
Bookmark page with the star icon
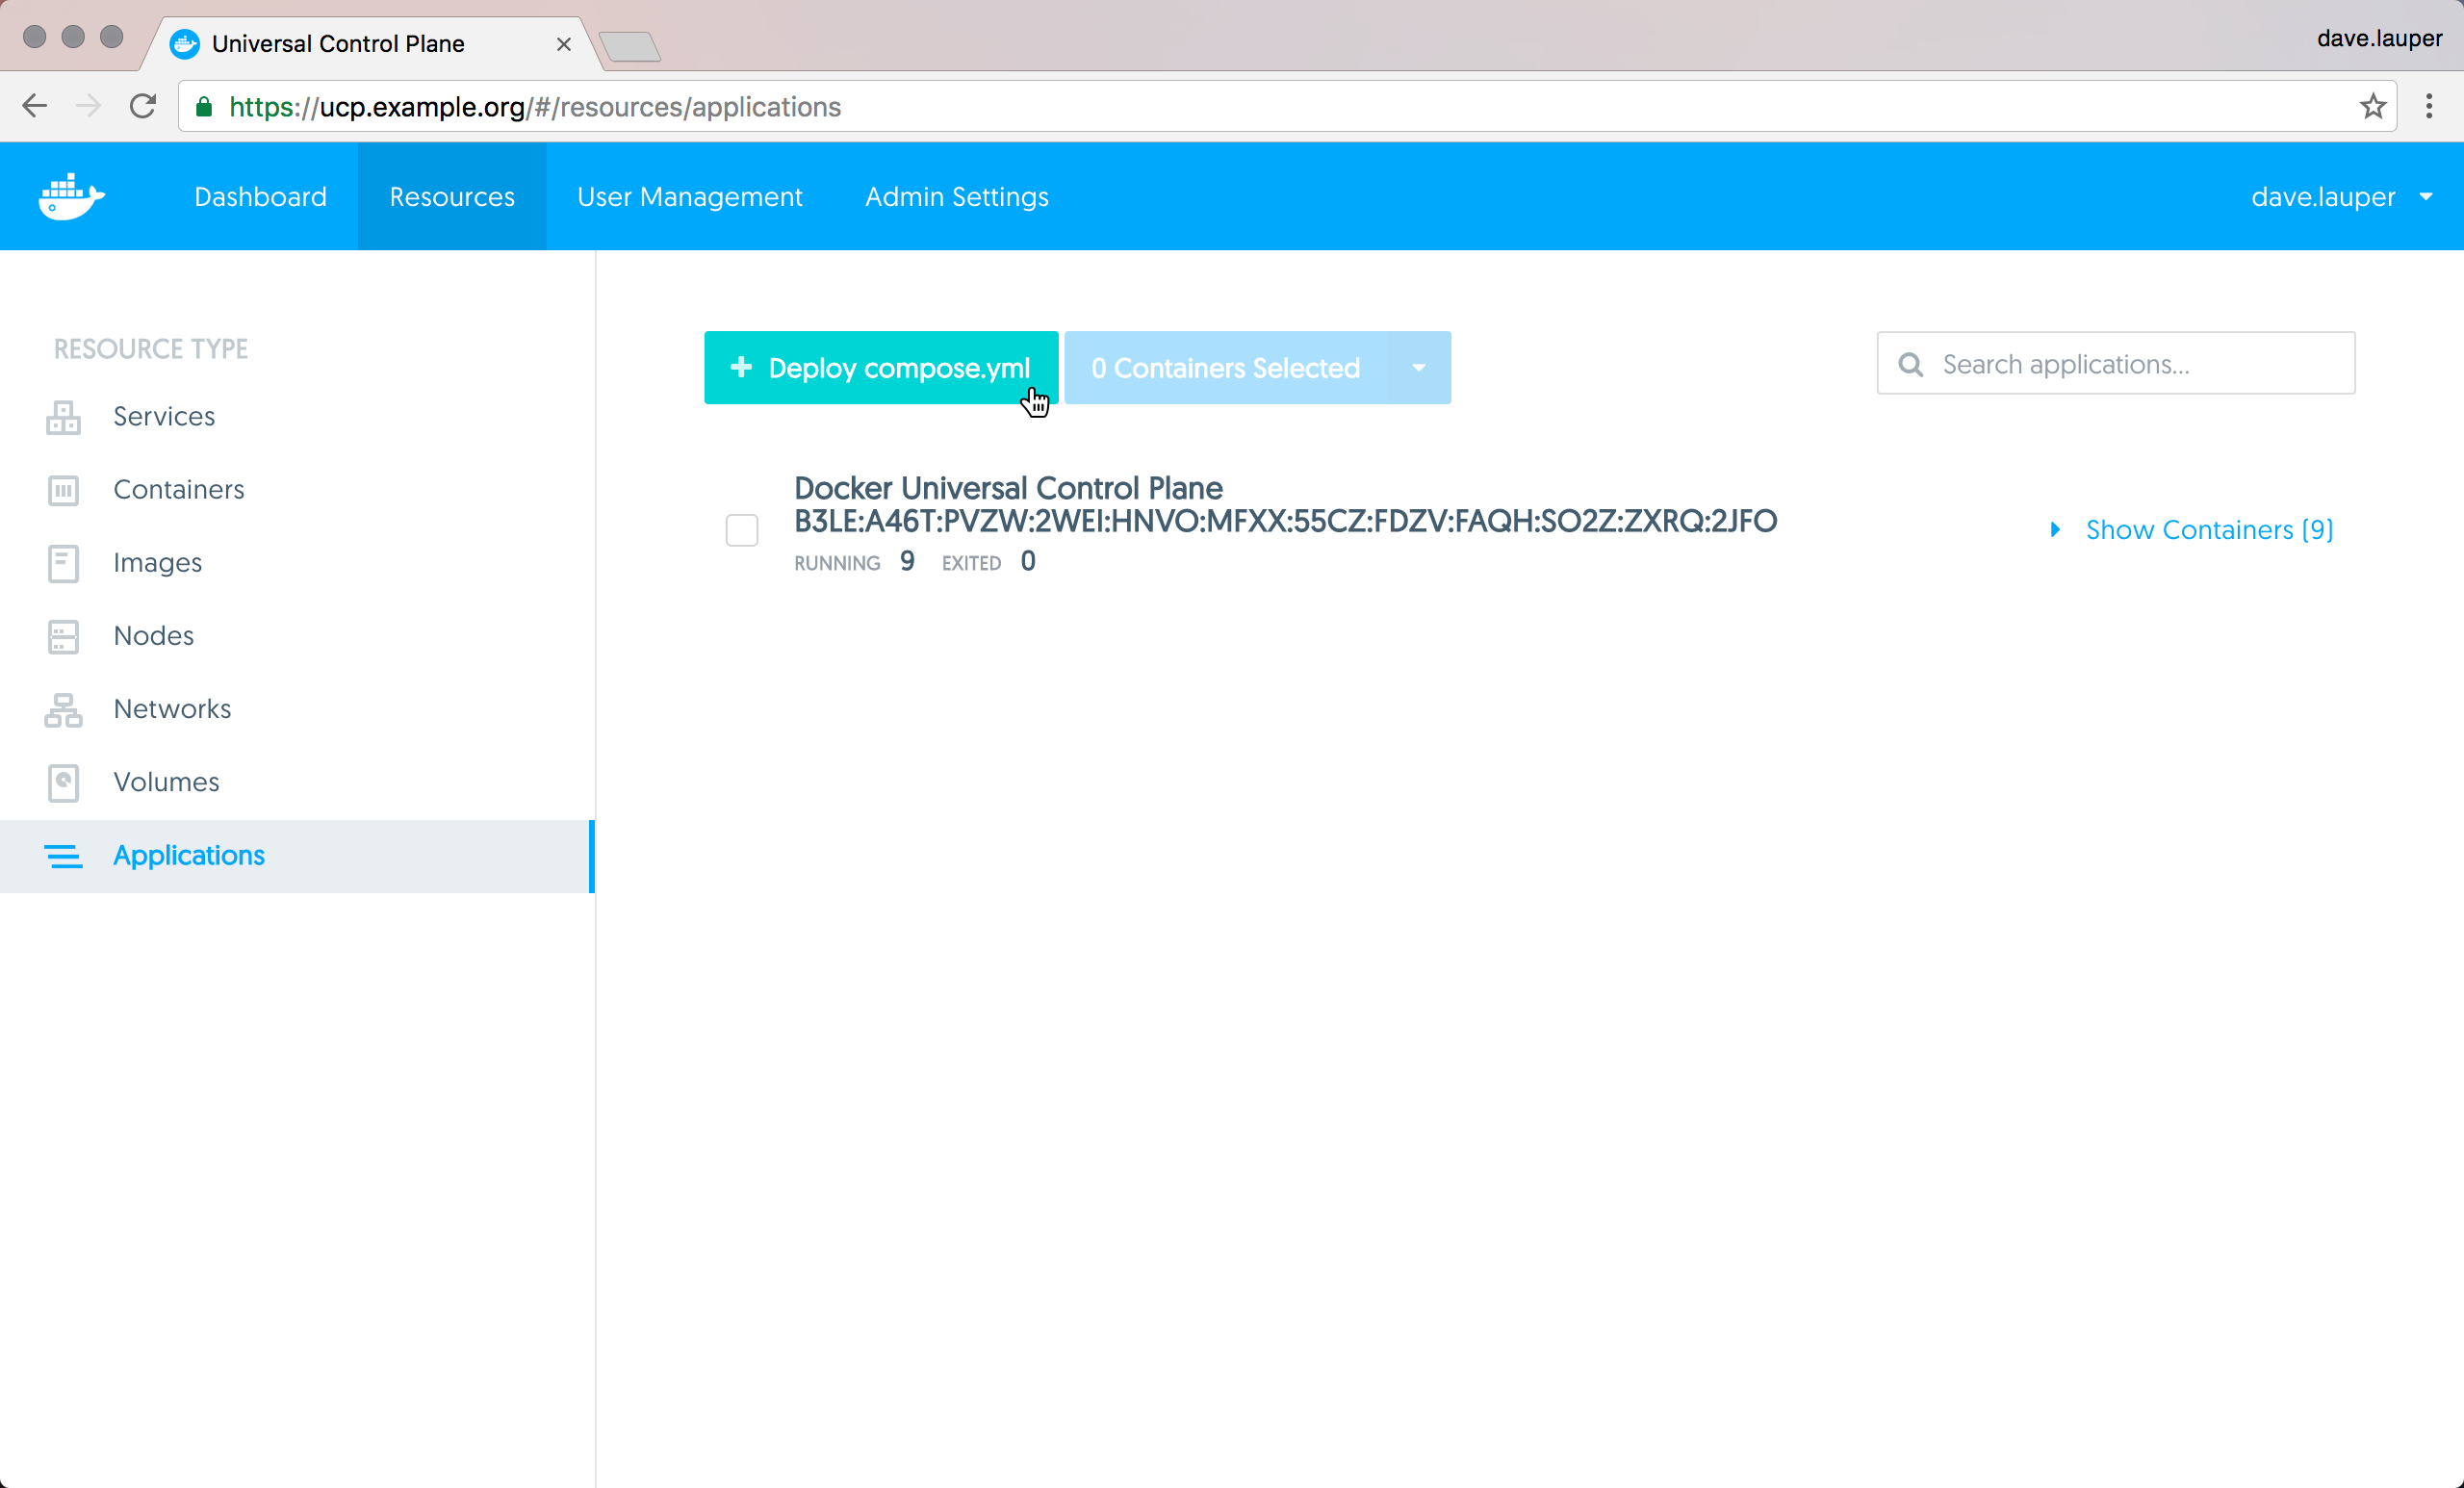2372,107
